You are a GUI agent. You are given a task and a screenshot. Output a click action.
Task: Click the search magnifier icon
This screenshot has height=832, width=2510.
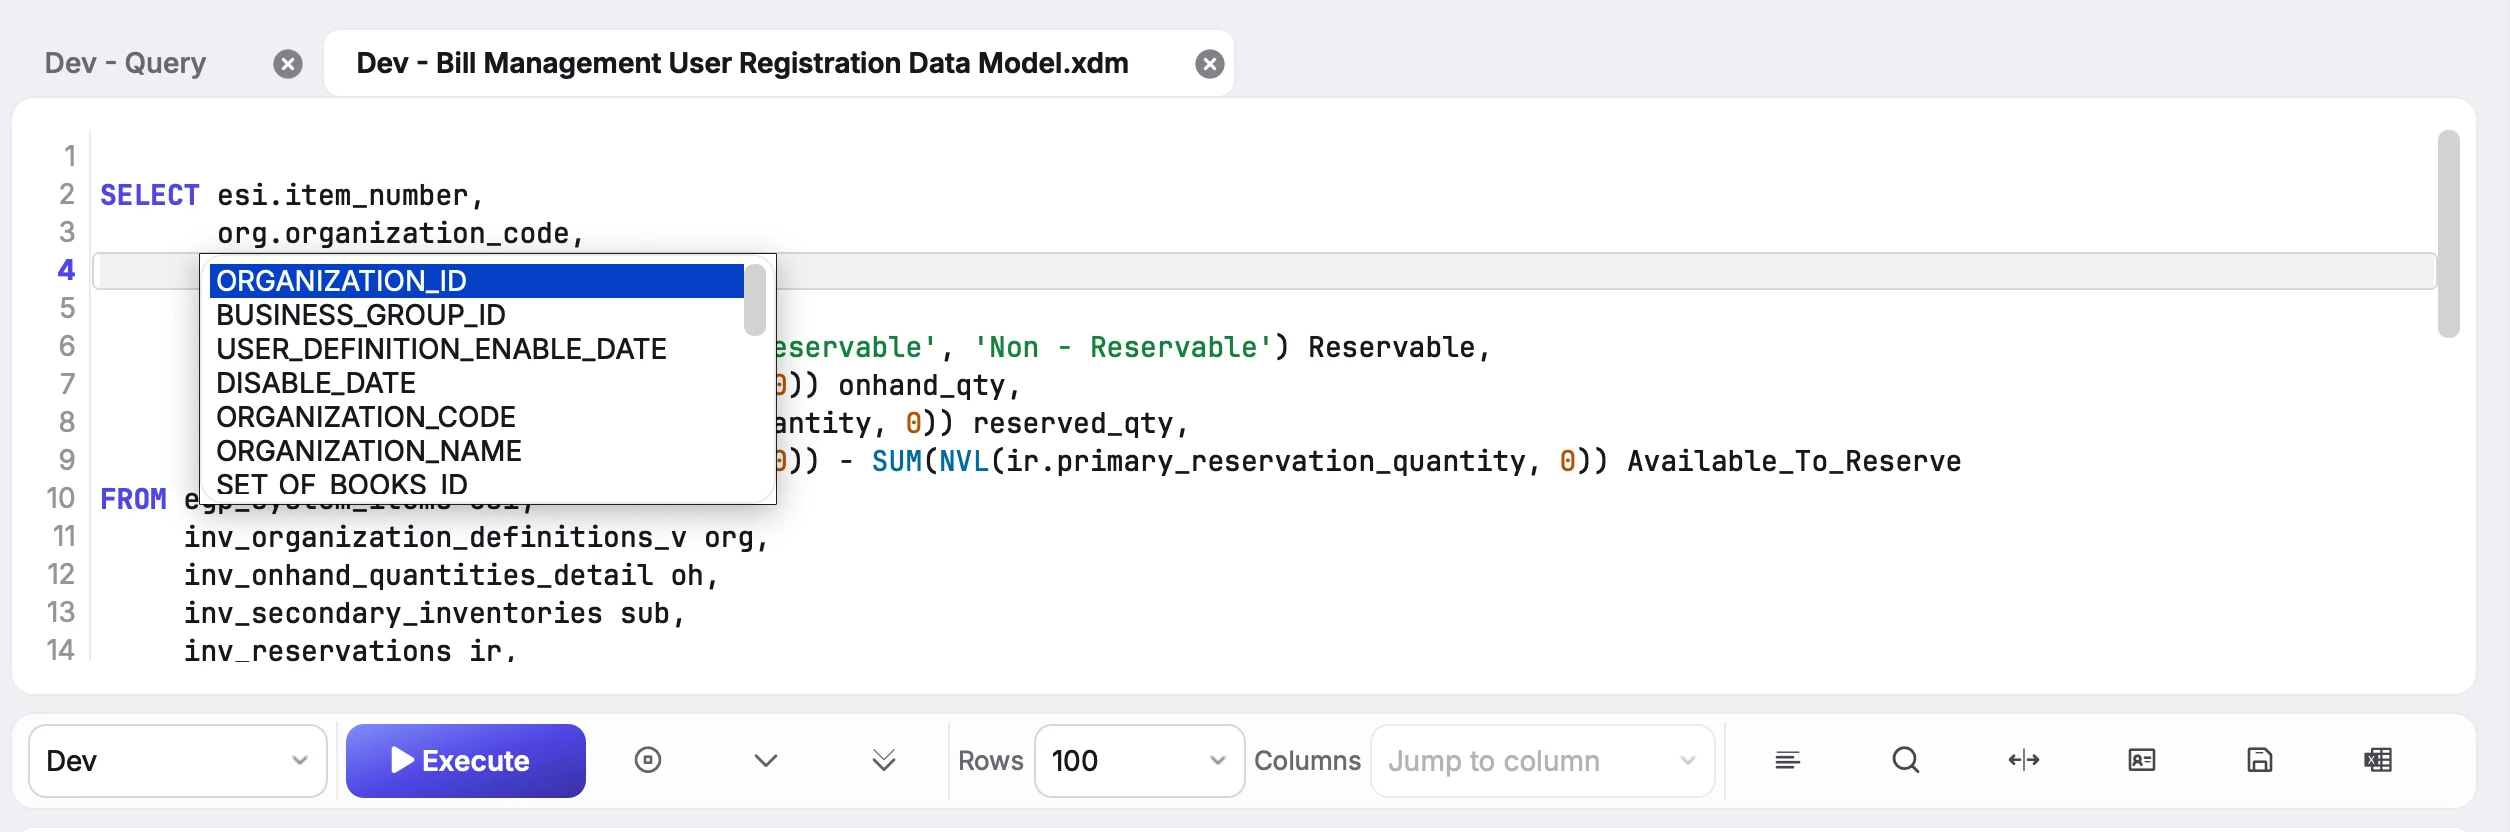(x=1906, y=761)
